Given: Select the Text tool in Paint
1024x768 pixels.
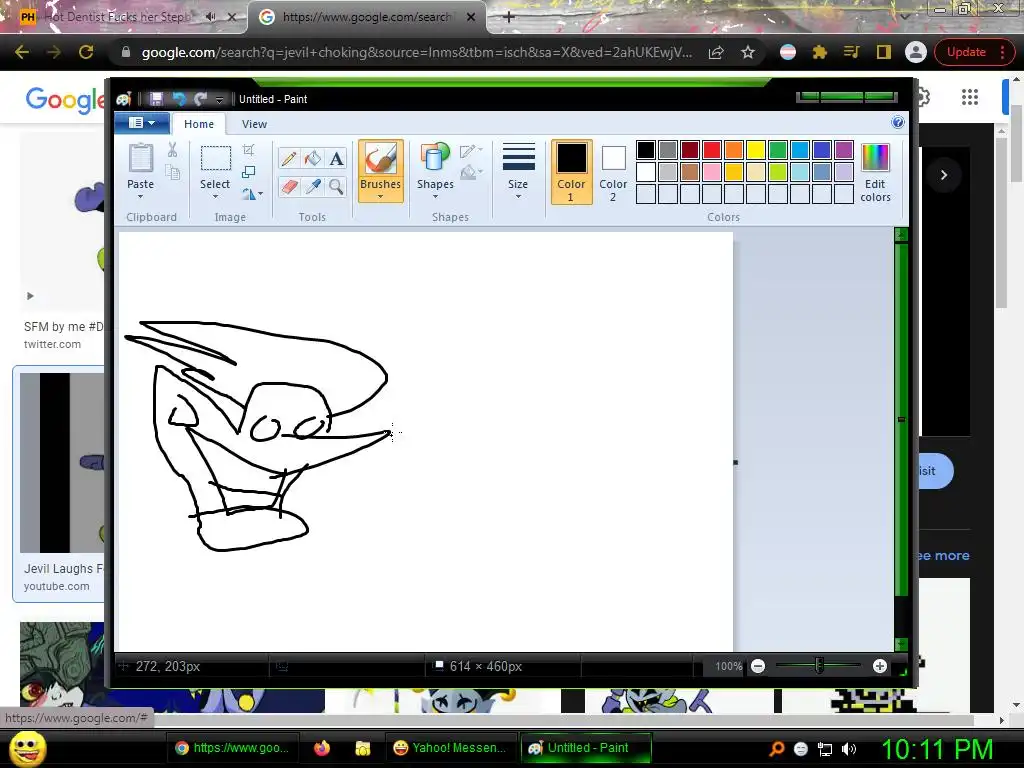Looking at the screenshot, I should pyautogui.click(x=336, y=159).
